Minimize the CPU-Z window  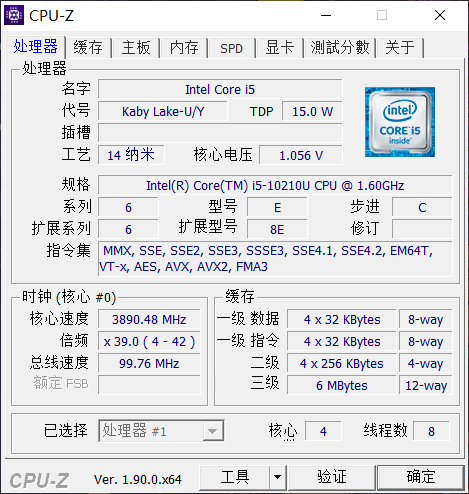[x=326, y=15]
